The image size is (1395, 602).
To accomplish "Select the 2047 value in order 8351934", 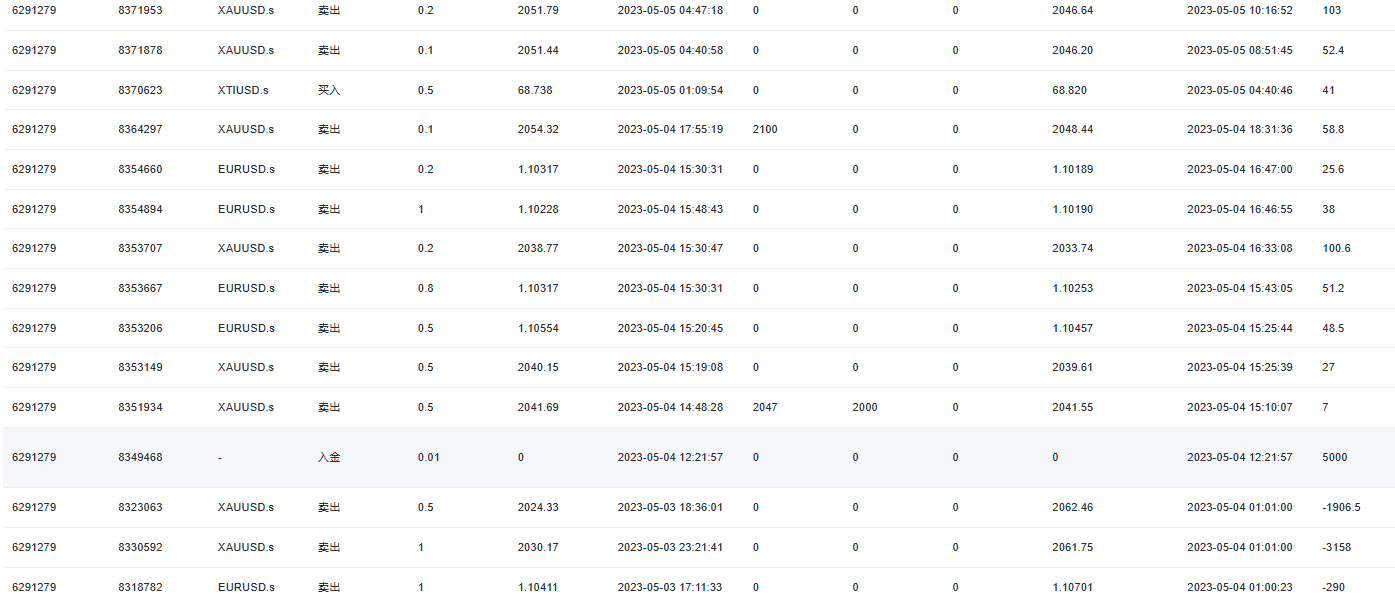I will coord(765,407).
